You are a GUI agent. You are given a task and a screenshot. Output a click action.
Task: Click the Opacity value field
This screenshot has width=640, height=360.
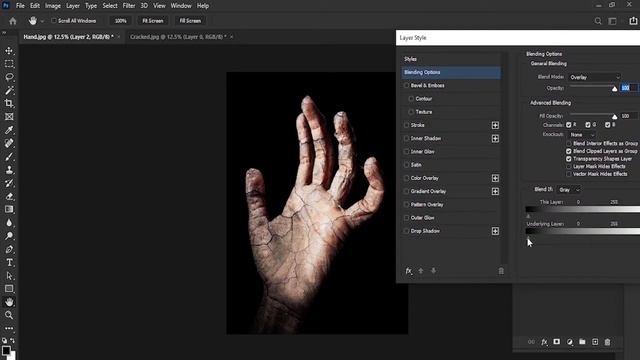629,88
